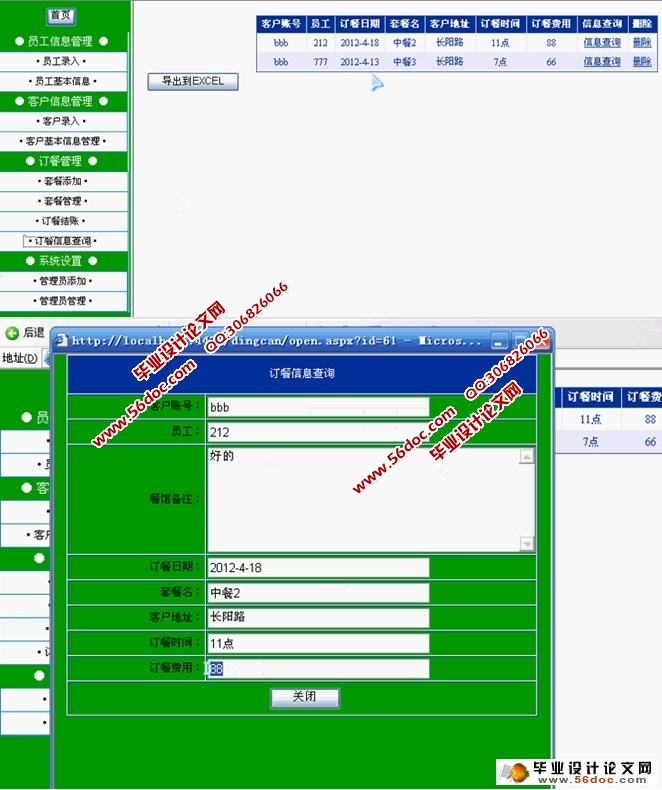
Task: Click 员工信息管理 section header
Action: pos(61,41)
